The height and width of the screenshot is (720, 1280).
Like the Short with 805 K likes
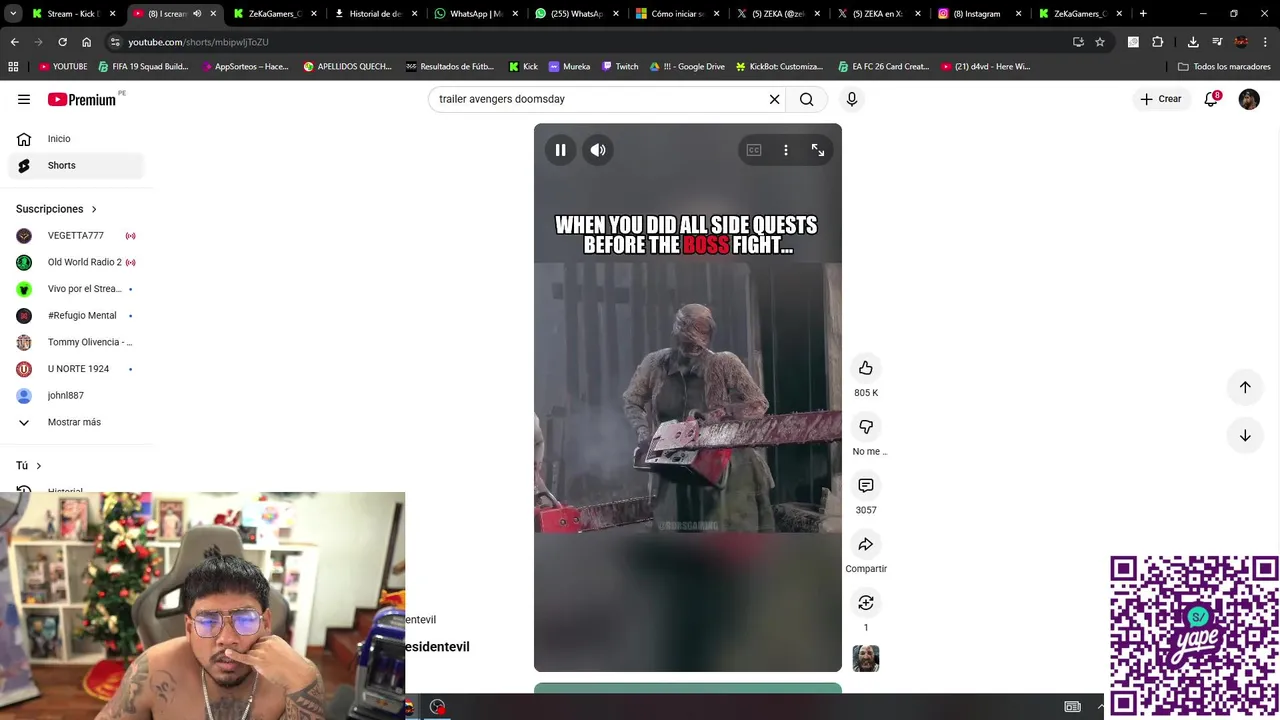pyautogui.click(x=866, y=368)
